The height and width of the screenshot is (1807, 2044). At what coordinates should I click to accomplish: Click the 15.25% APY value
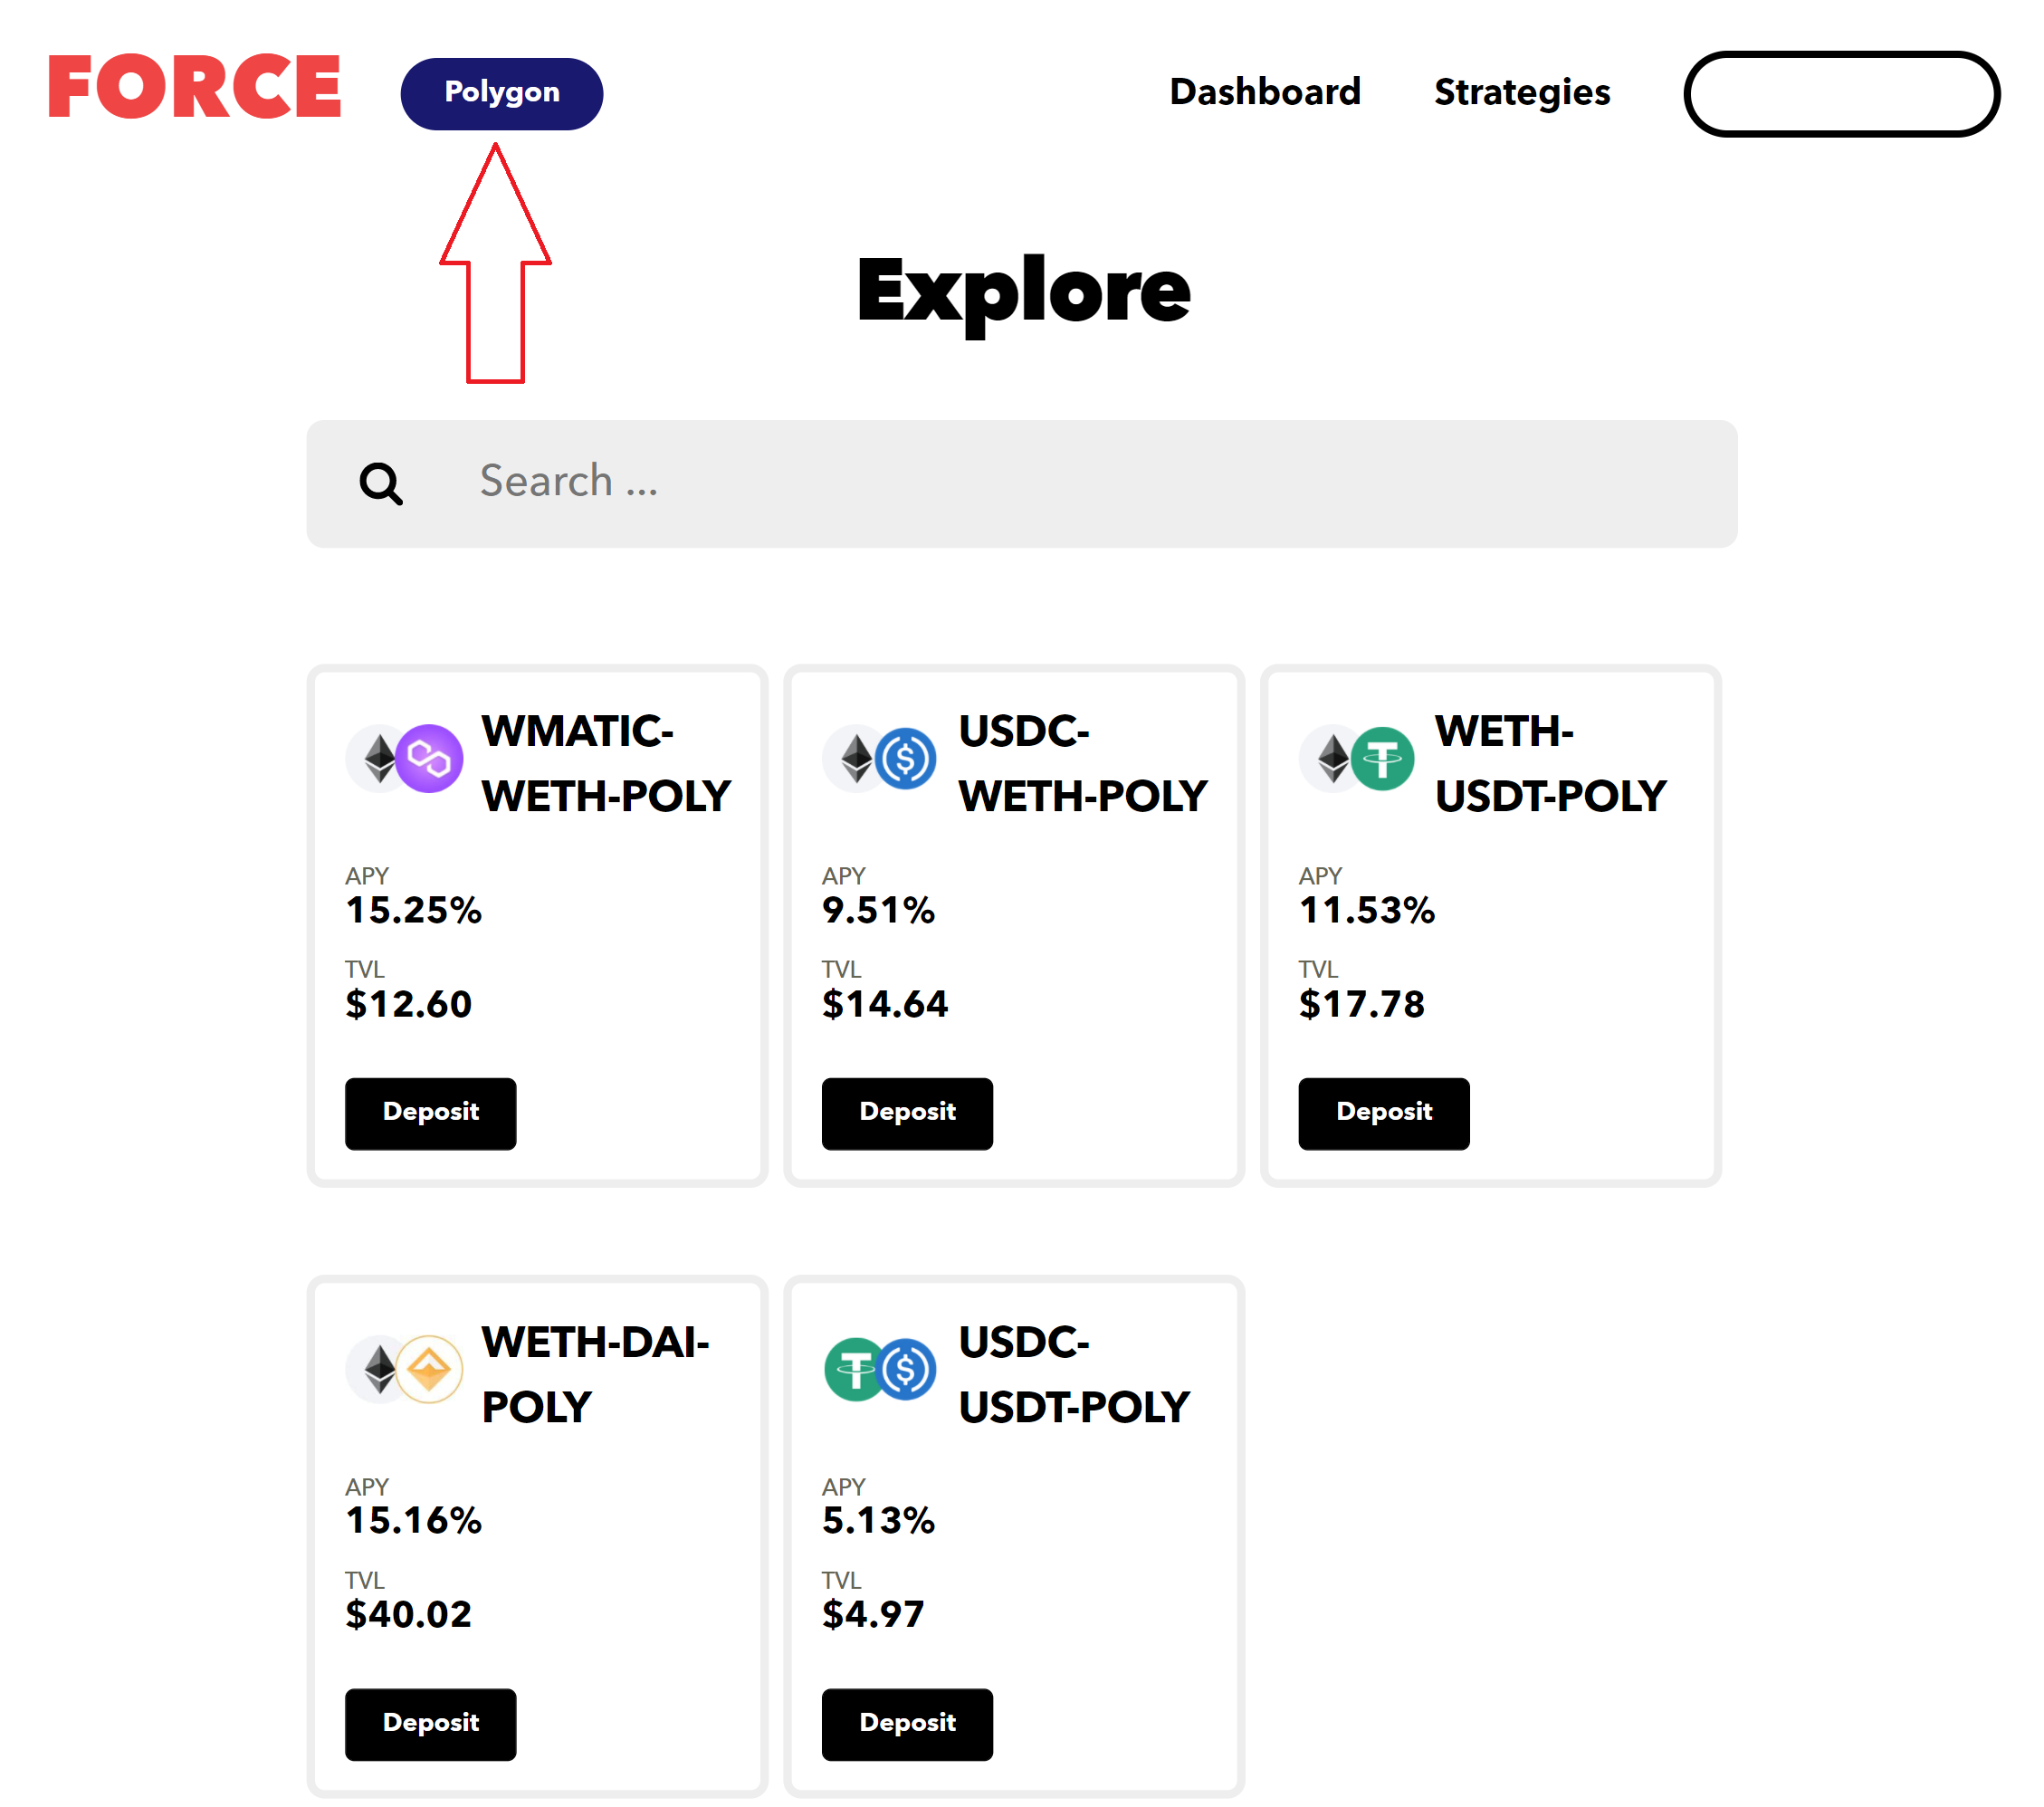(413, 910)
